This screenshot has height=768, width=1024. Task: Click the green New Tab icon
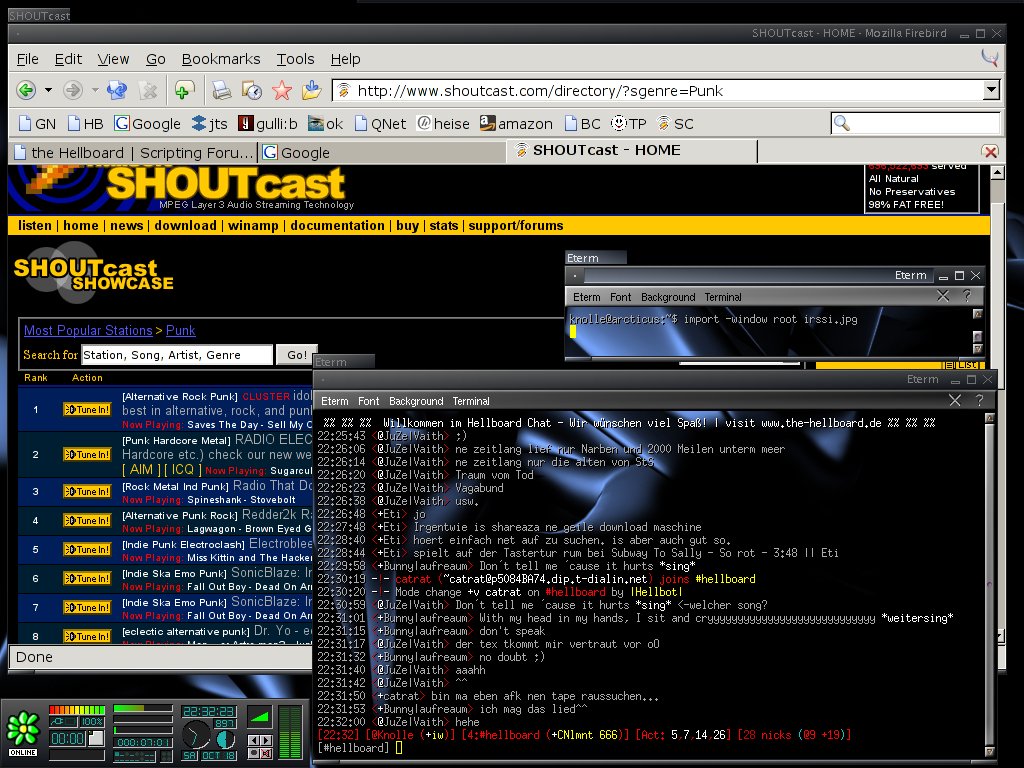point(183,91)
